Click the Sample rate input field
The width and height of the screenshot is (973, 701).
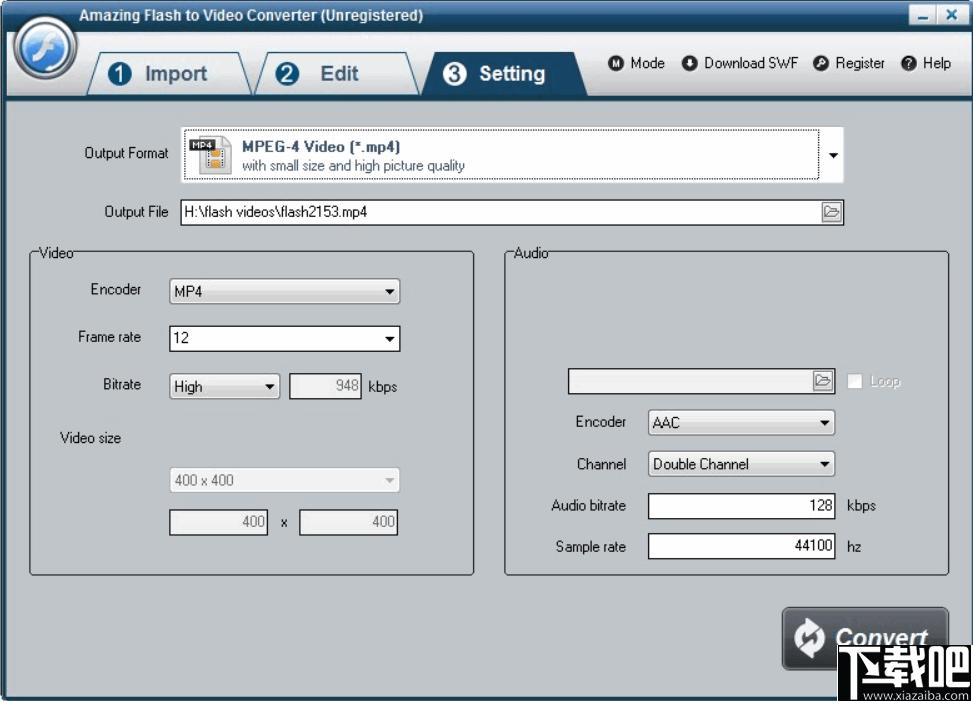click(742, 546)
